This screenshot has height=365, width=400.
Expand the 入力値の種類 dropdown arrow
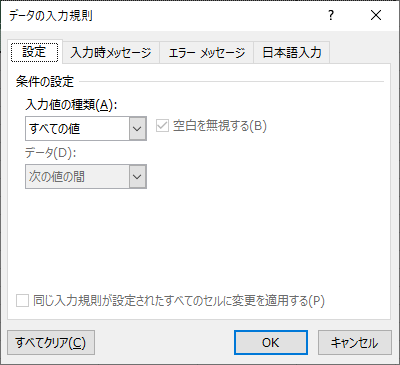(x=137, y=128)
